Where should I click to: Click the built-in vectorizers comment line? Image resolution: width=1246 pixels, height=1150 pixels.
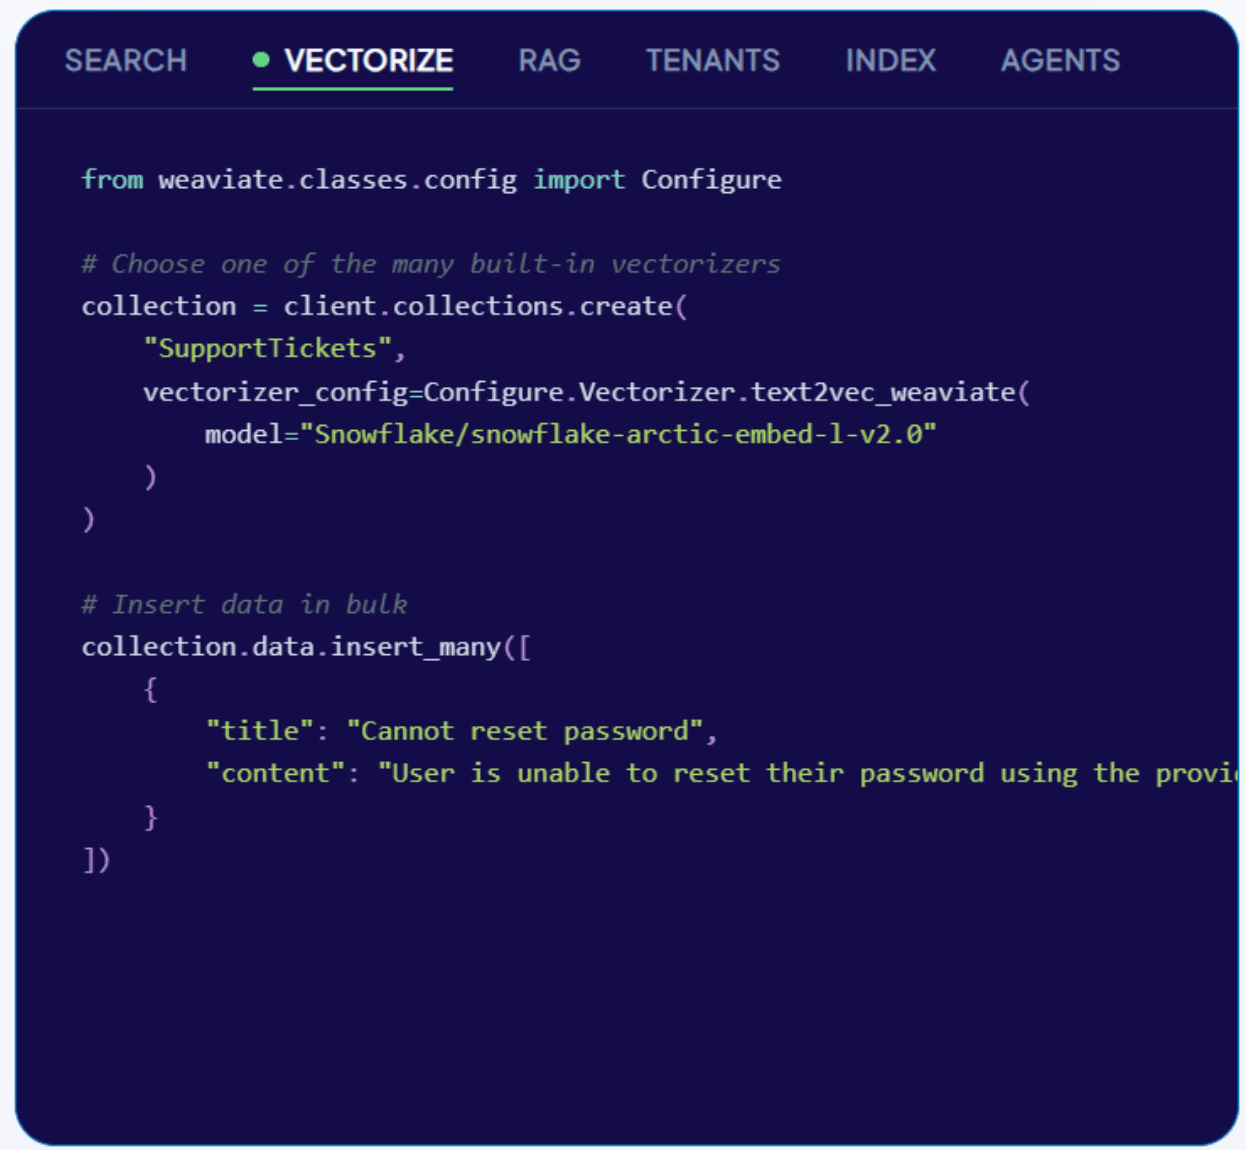[x=430, y=263]
